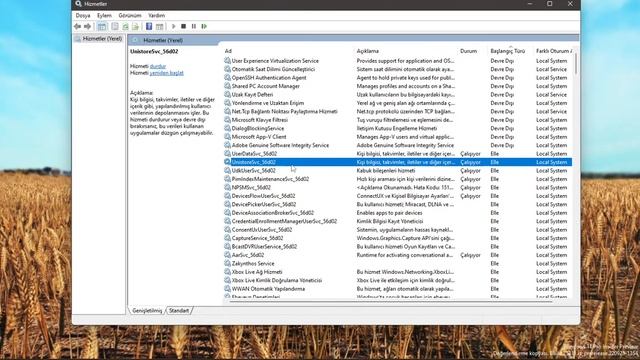Select Hizmetler (Yerel) in the console tree
Screen dimensions: 640x360
[x=102, y=39]
